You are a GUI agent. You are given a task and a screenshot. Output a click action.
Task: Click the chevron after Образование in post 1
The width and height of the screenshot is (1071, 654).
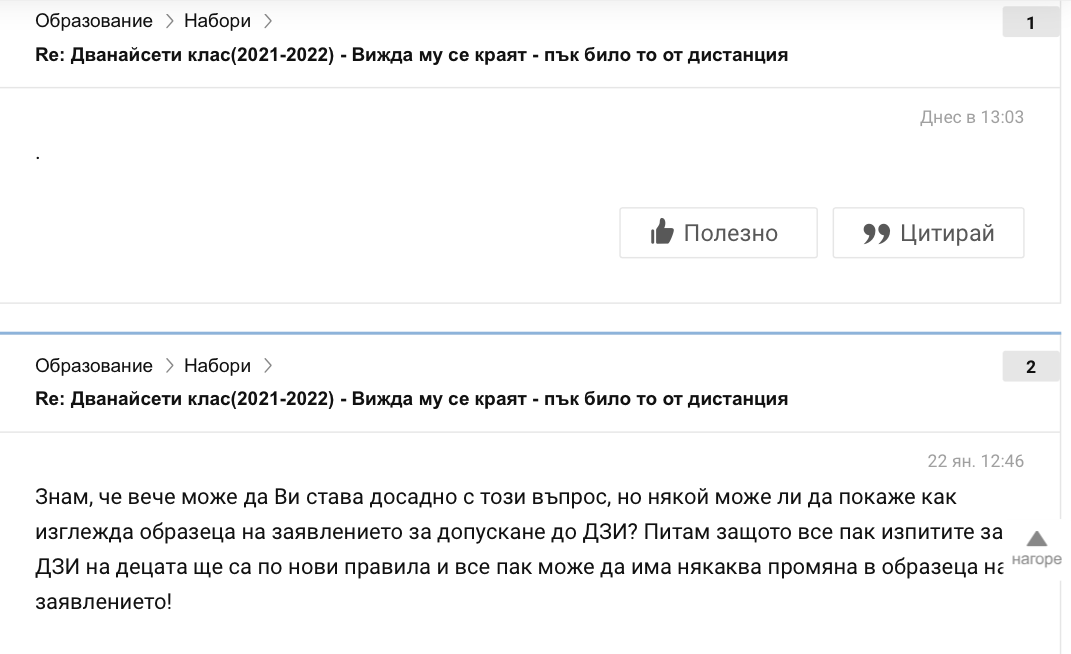click(x=169, y=21)
